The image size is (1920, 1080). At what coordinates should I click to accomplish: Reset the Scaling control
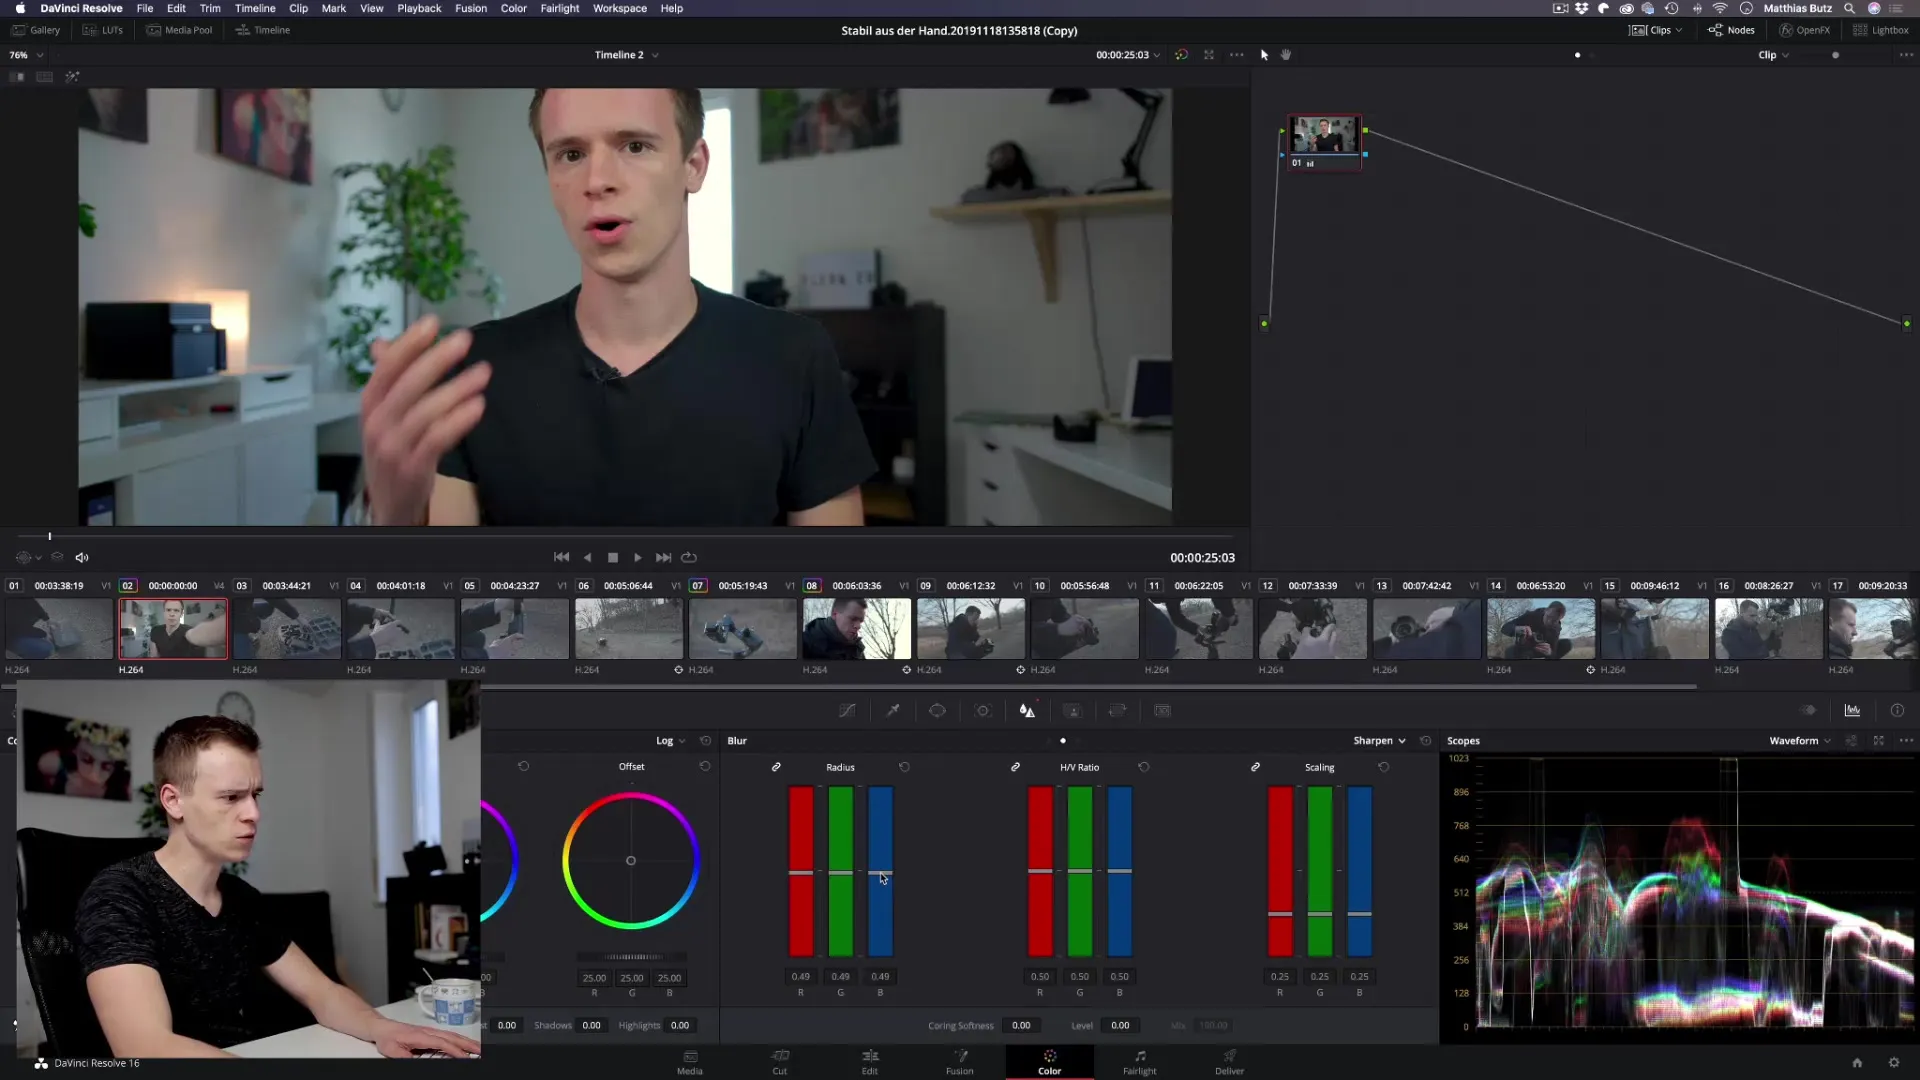(x=1384, y=767)
